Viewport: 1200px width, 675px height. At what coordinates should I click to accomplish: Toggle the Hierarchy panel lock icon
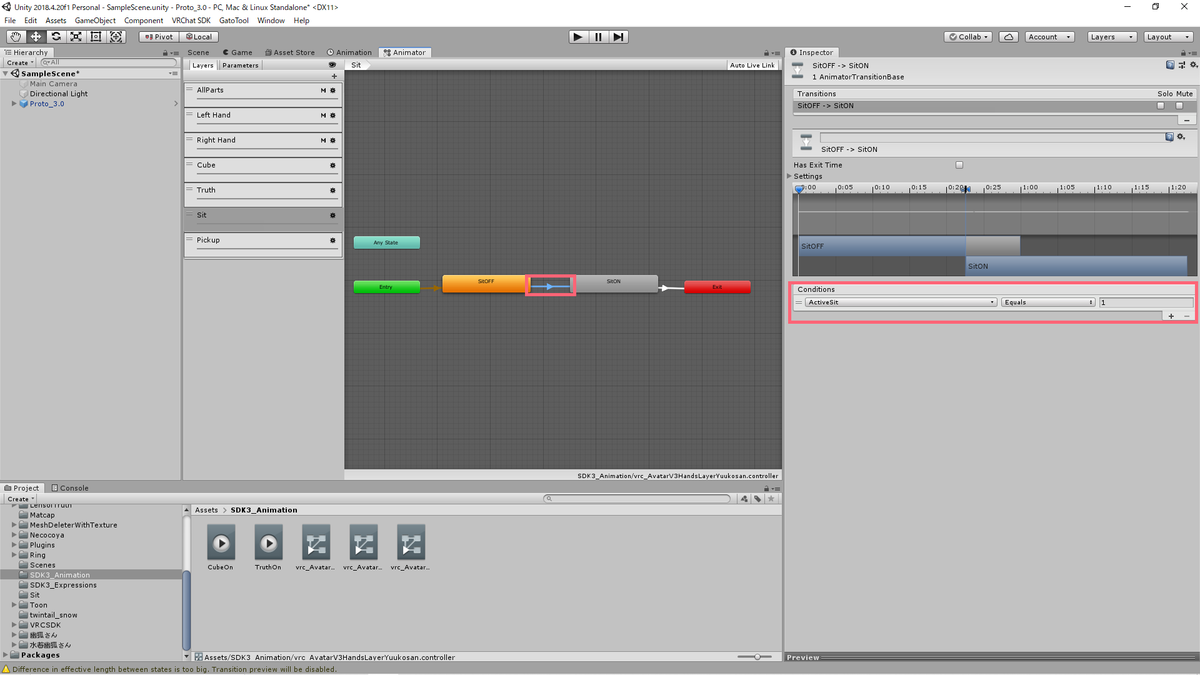[167, 52]
